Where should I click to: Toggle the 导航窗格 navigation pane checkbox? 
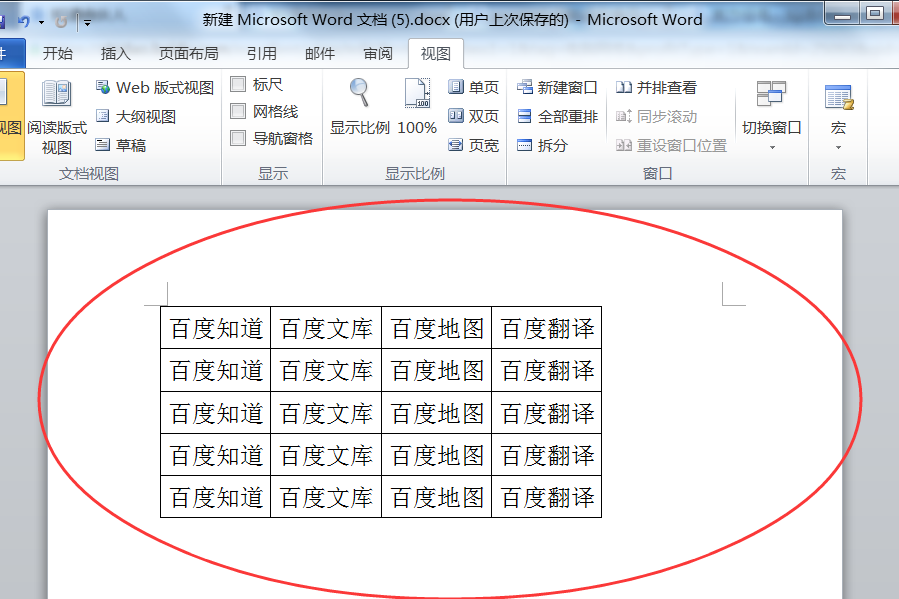pyautogui.click(x=238, y=138)
